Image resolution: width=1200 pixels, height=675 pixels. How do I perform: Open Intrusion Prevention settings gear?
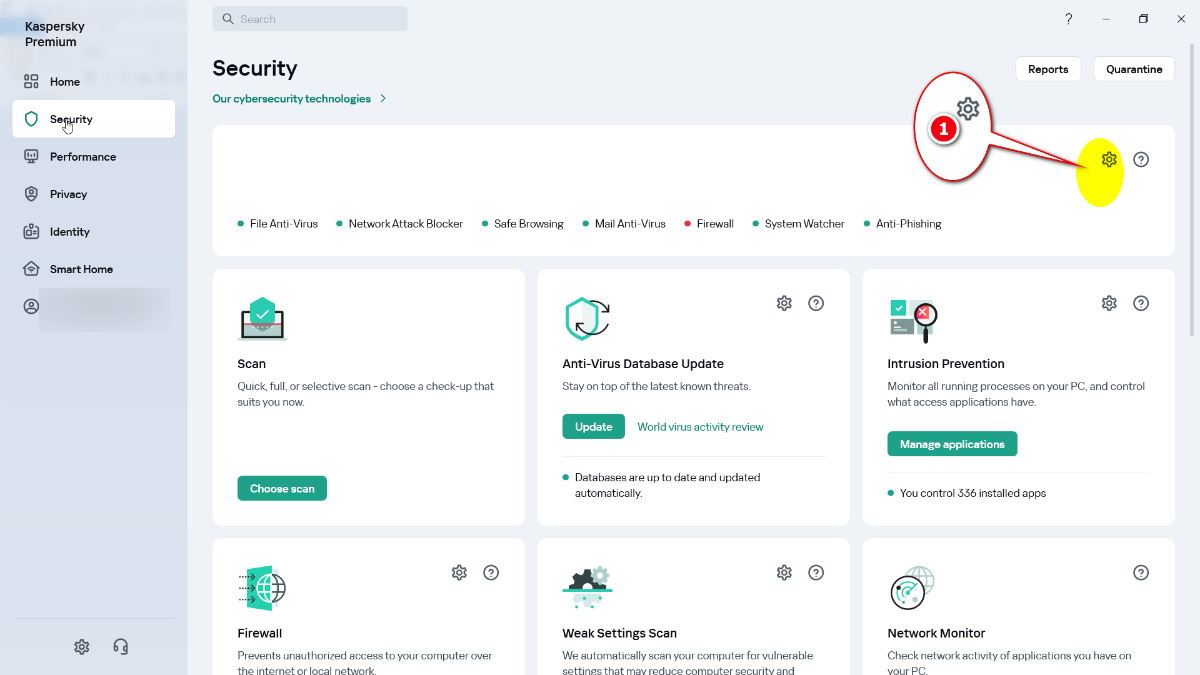pos(1109,303)
